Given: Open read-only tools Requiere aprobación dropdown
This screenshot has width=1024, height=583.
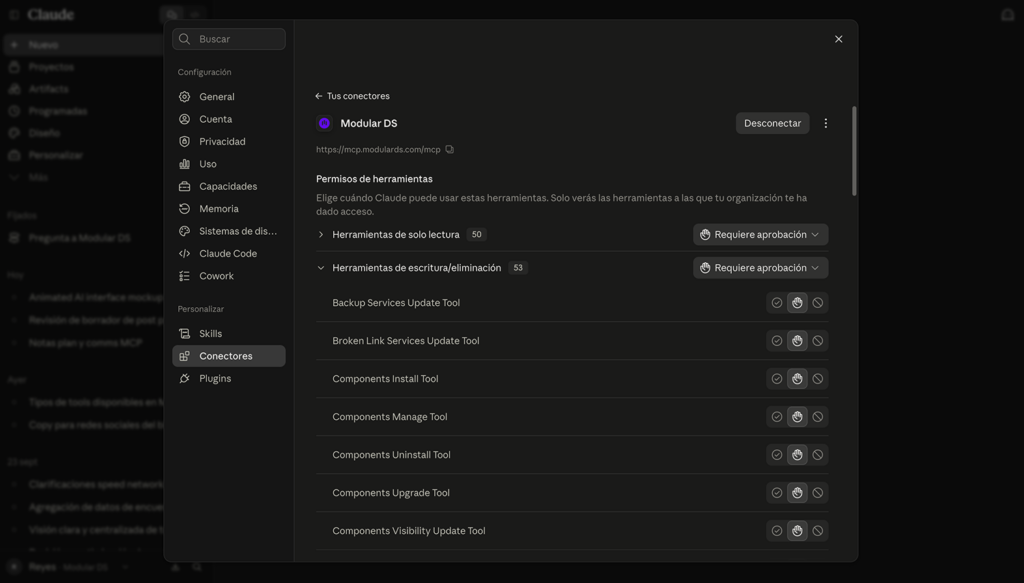Looking at the screenshot, I should point(760,234).
